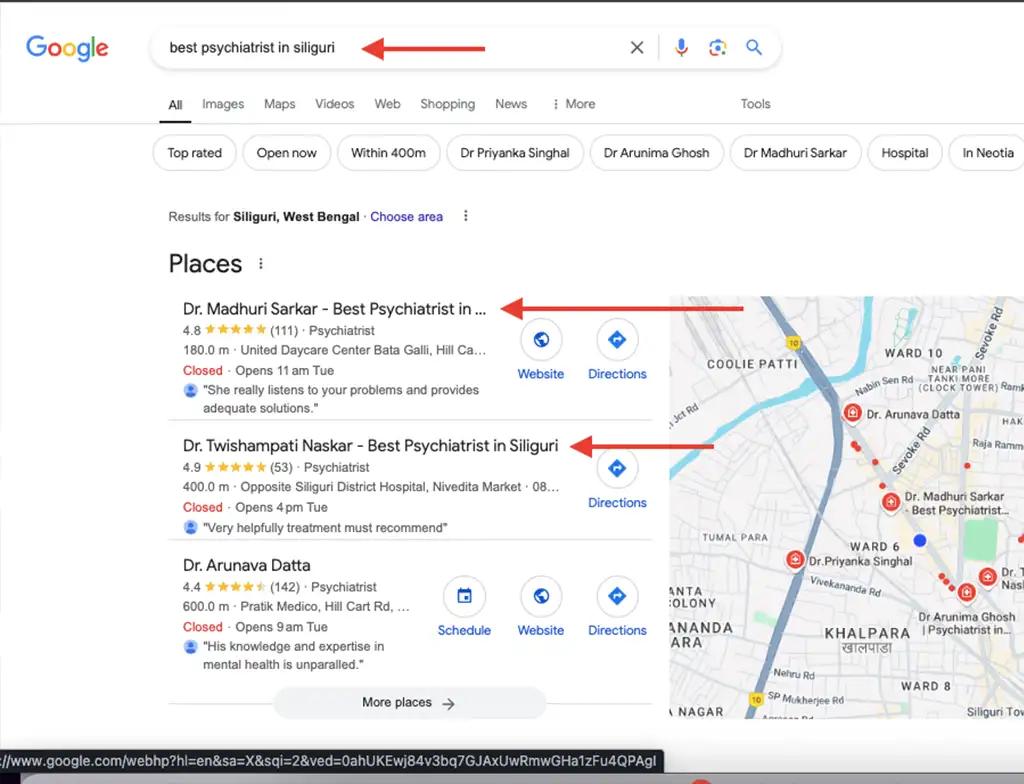Click Dr. Madhuri Sarkar map pin

(x=891, y=502)
